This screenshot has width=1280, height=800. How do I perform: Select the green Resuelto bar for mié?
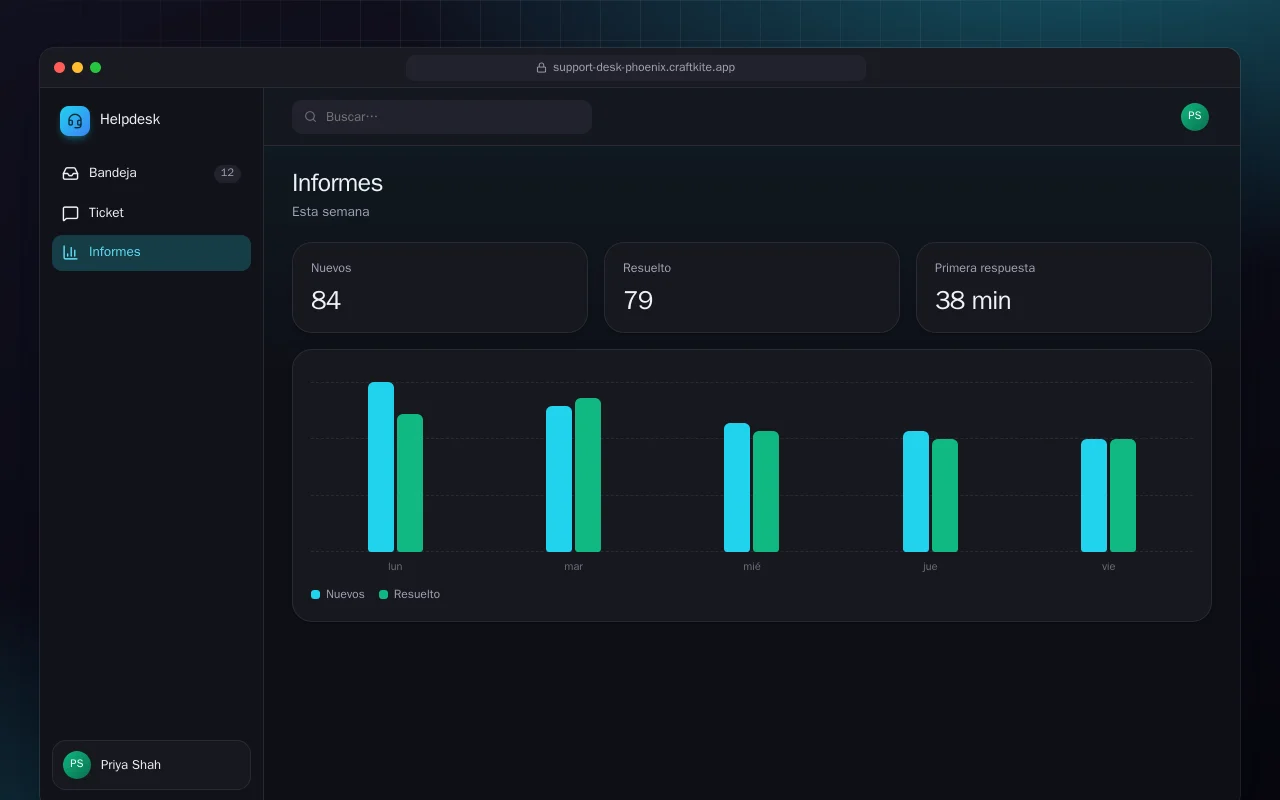click(766, 491)
